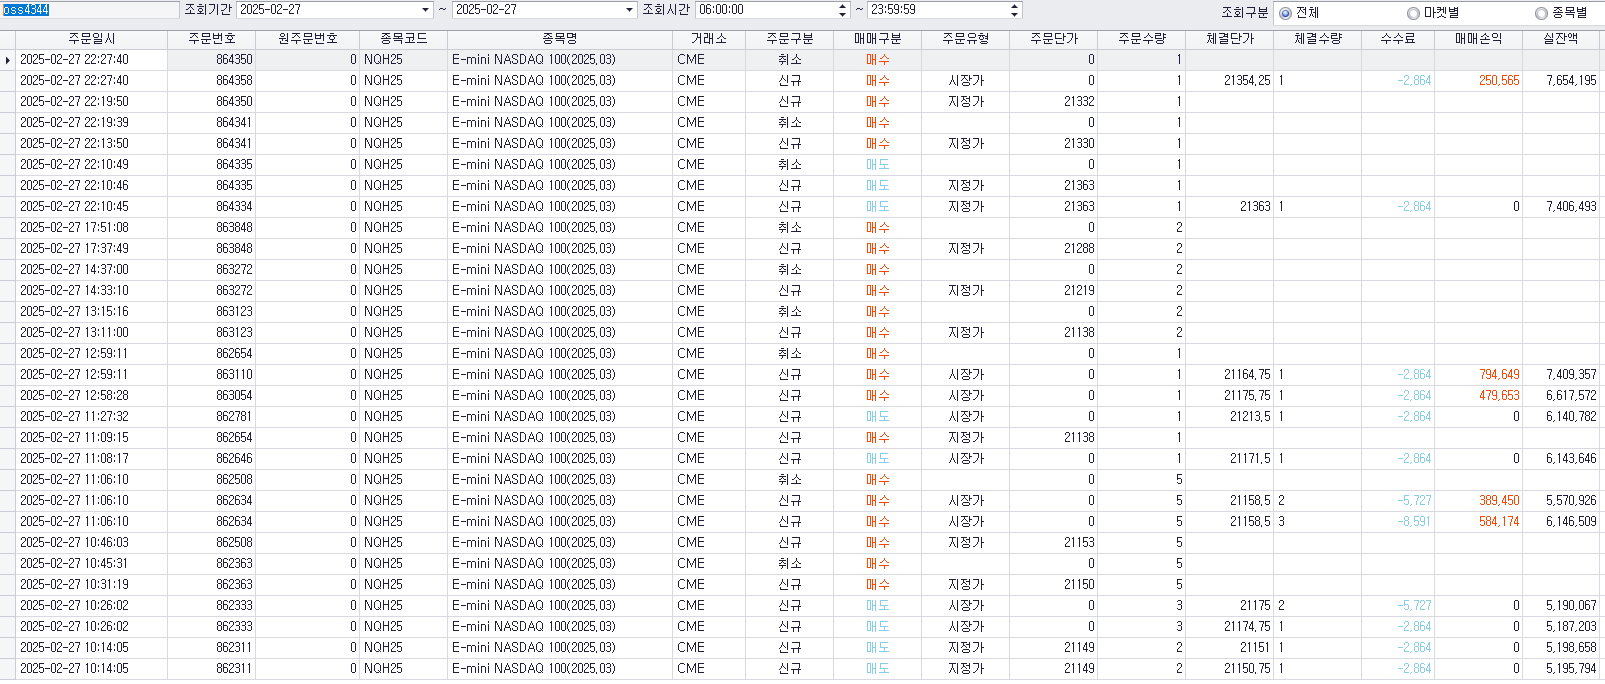
Task: Click the profit value 479,653
Action: click(1499, 396)
